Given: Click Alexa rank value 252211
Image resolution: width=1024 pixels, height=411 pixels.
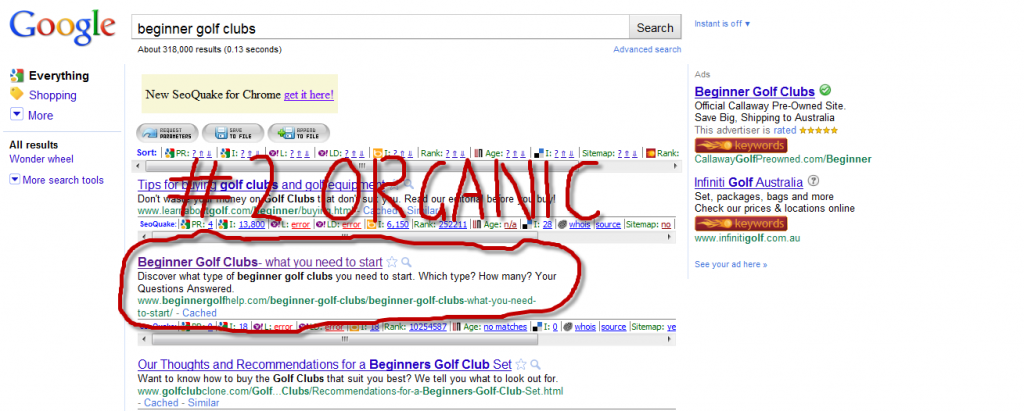Looking at the screenshot, I should pos(453,224).
